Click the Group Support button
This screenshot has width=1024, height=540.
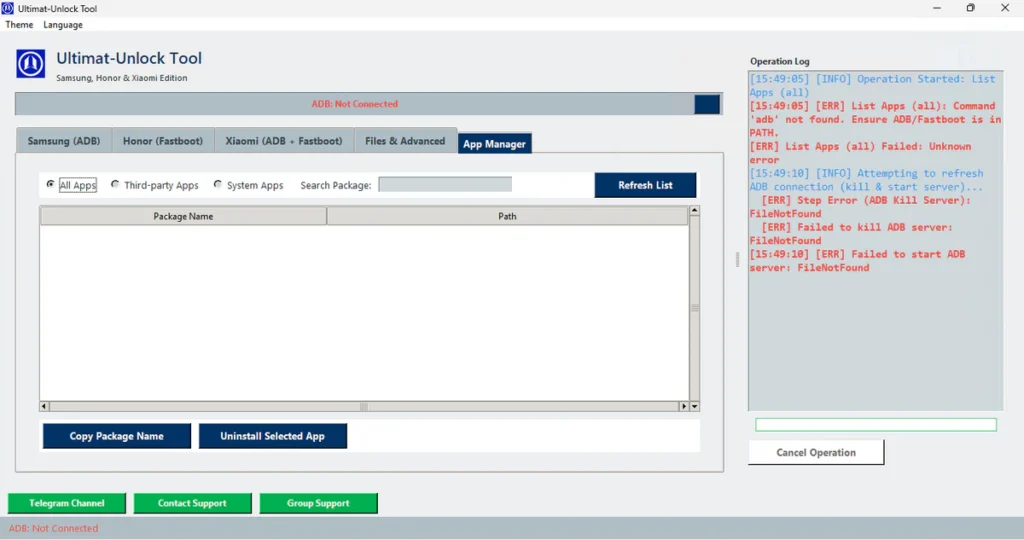pos(318,503)
